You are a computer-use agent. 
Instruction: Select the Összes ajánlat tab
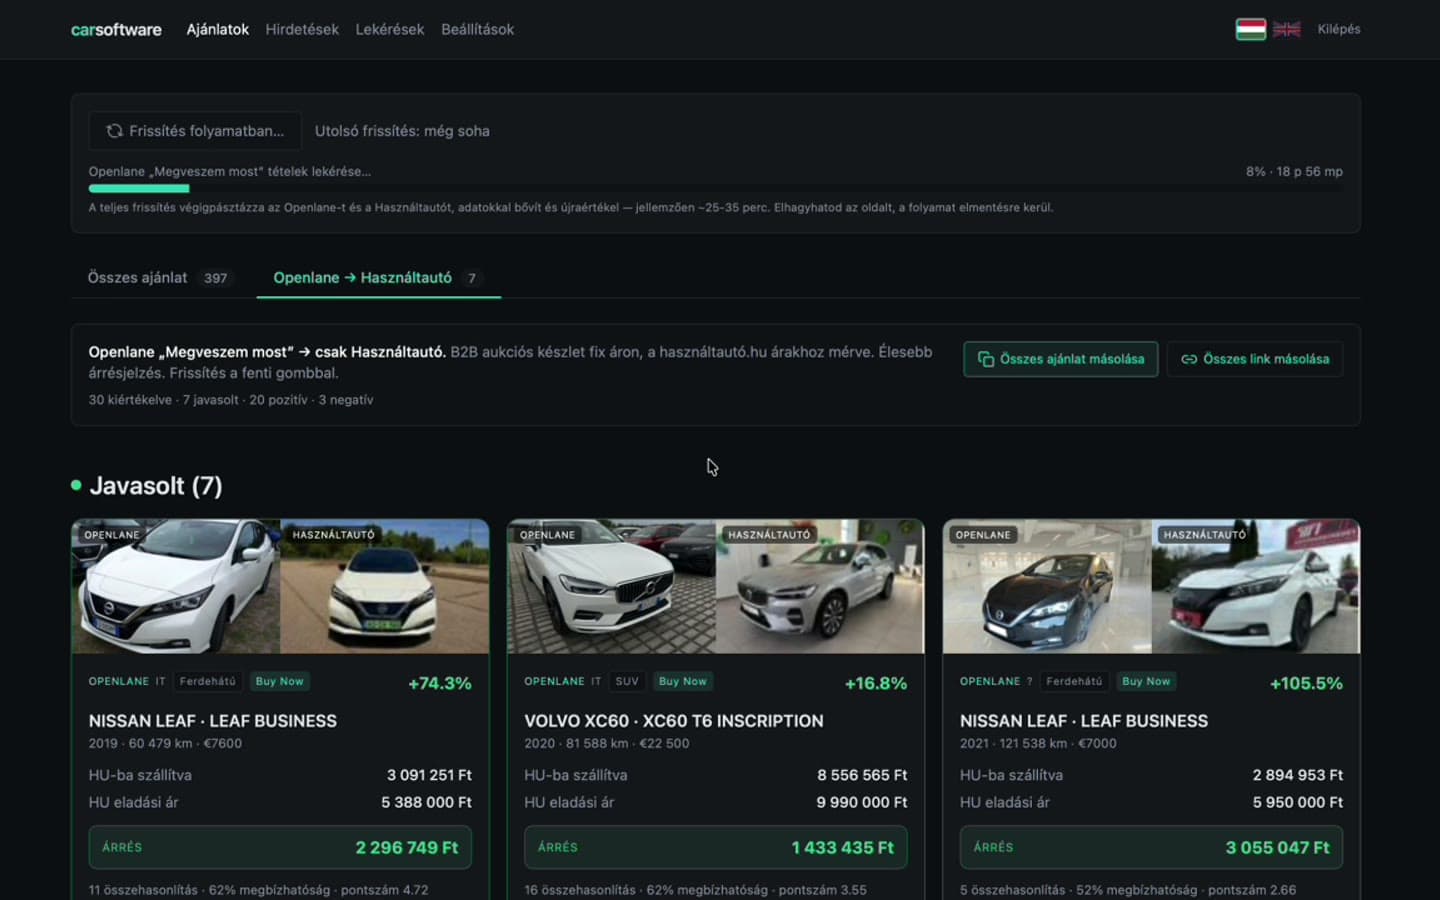161,278
